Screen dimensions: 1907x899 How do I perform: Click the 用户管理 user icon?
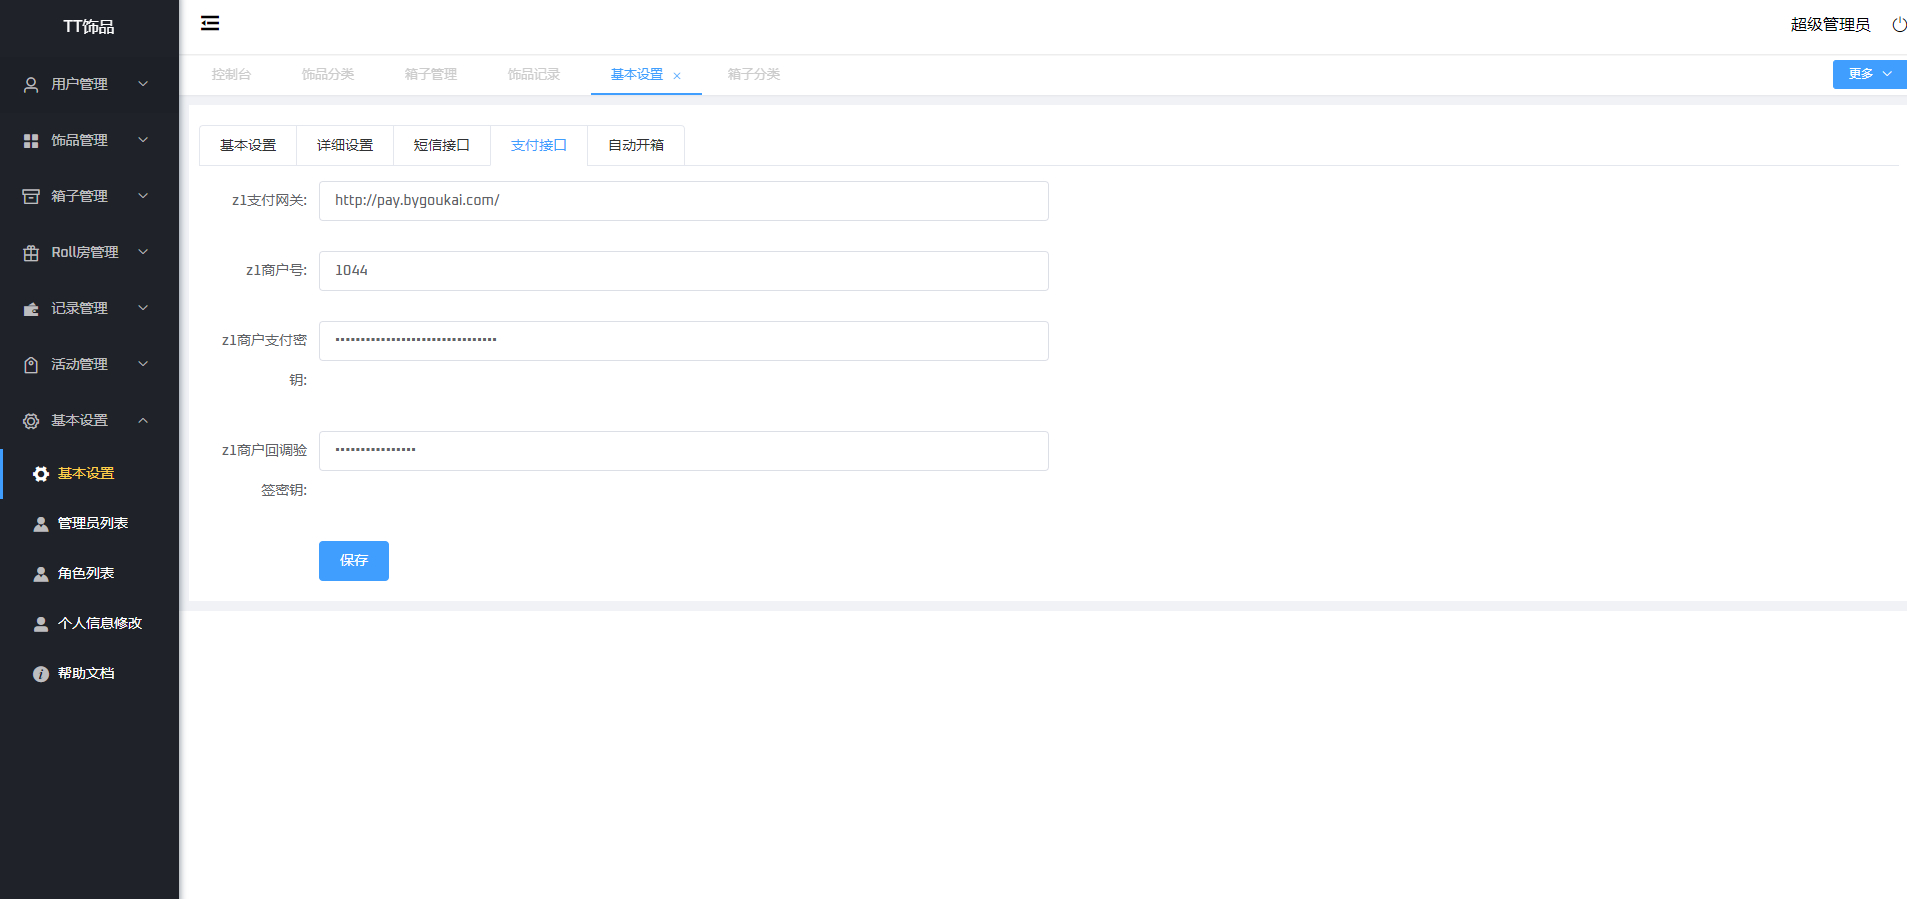(31, 85)
